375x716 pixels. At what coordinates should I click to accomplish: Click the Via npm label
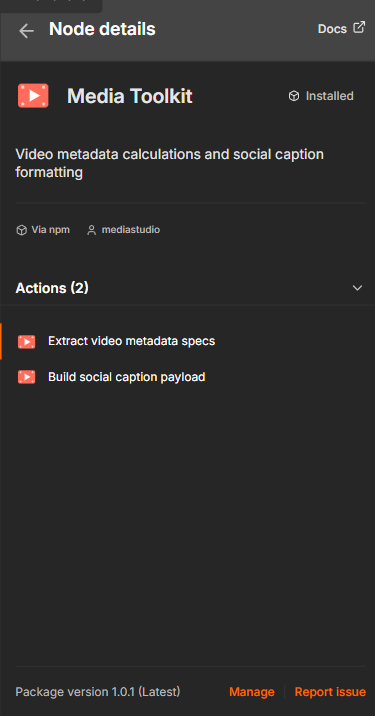[50, 230]
